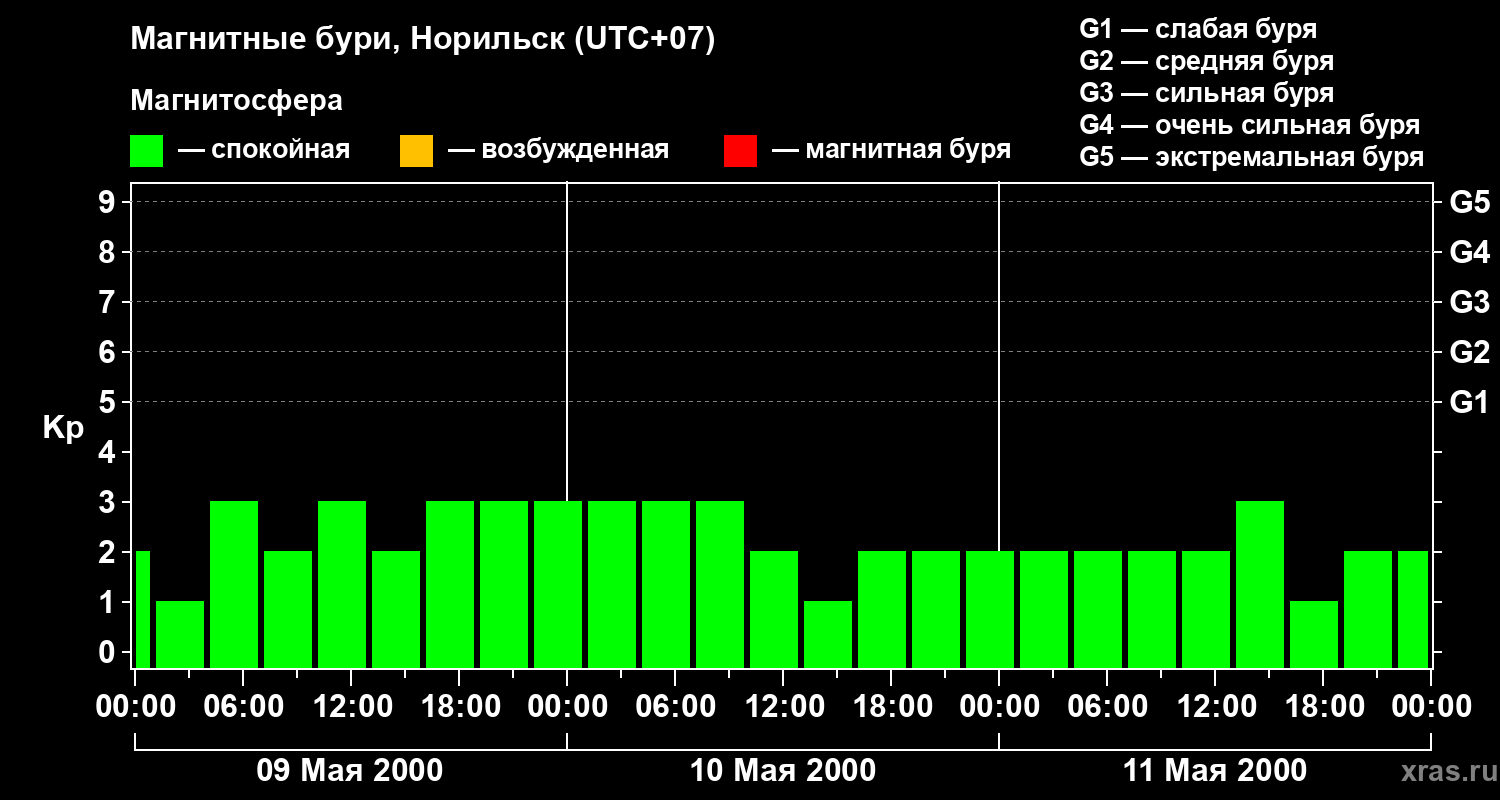Click the green 'спокойная' legend swatch

[147, 151]
